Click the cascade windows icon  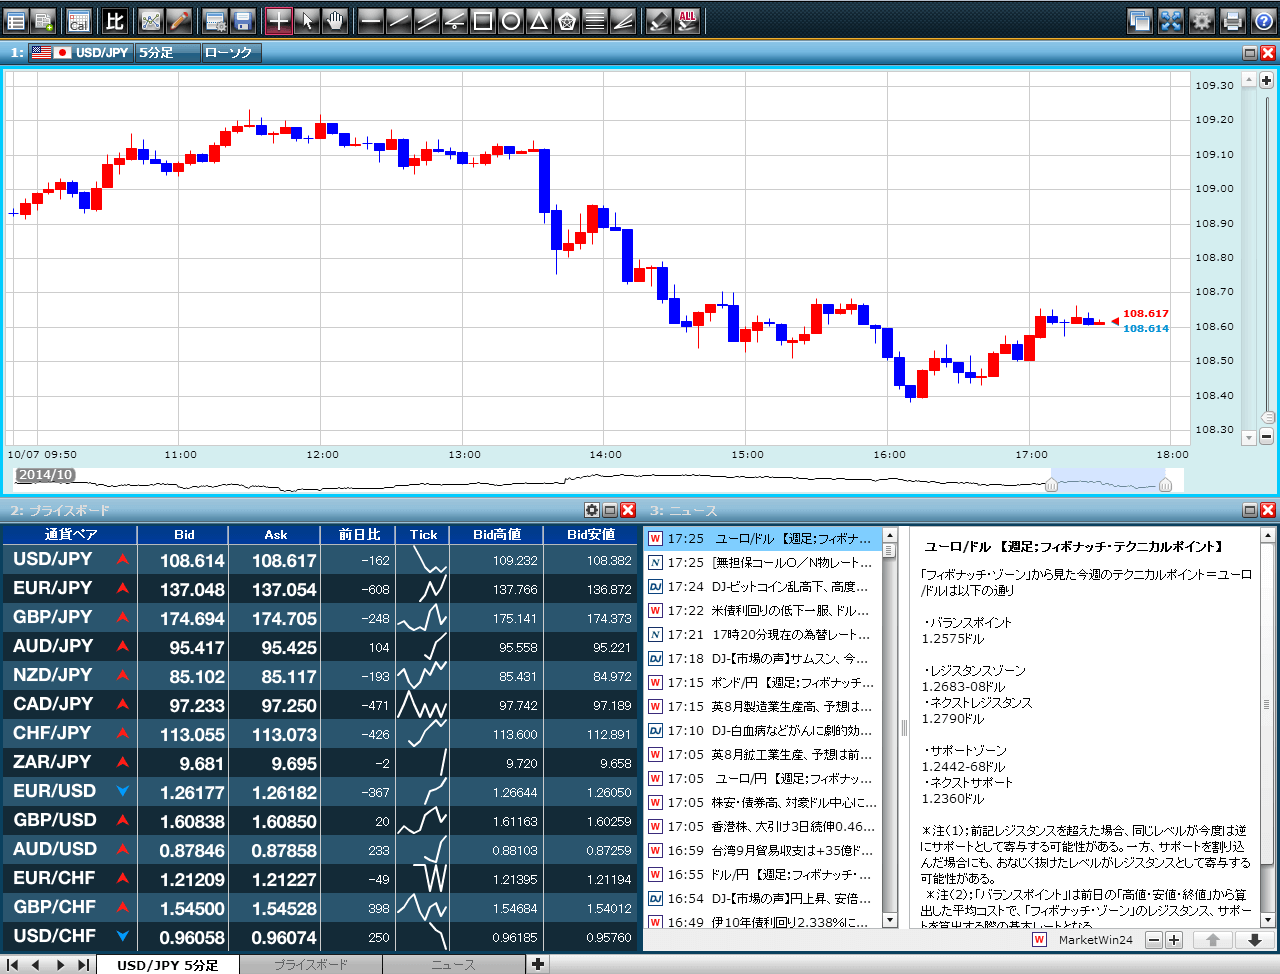1139,20
